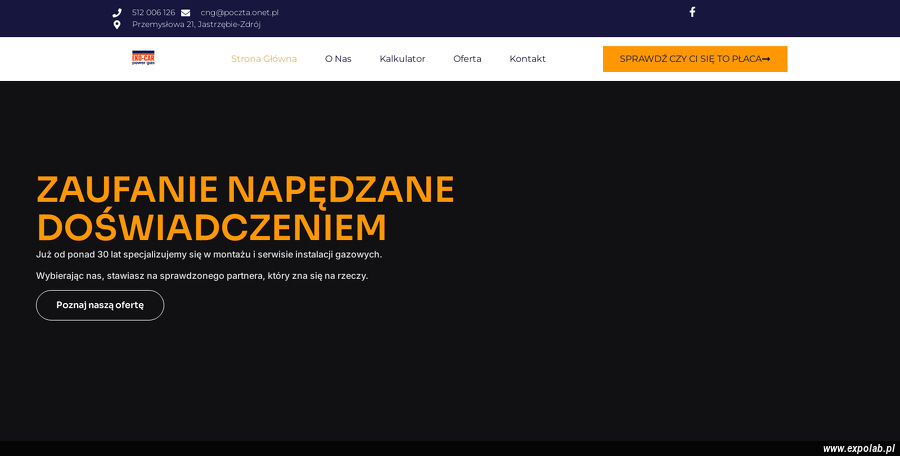Click the Przemysłowa 21 address text
This screenshot has width=900, height=456.
(x=196, y=25)
